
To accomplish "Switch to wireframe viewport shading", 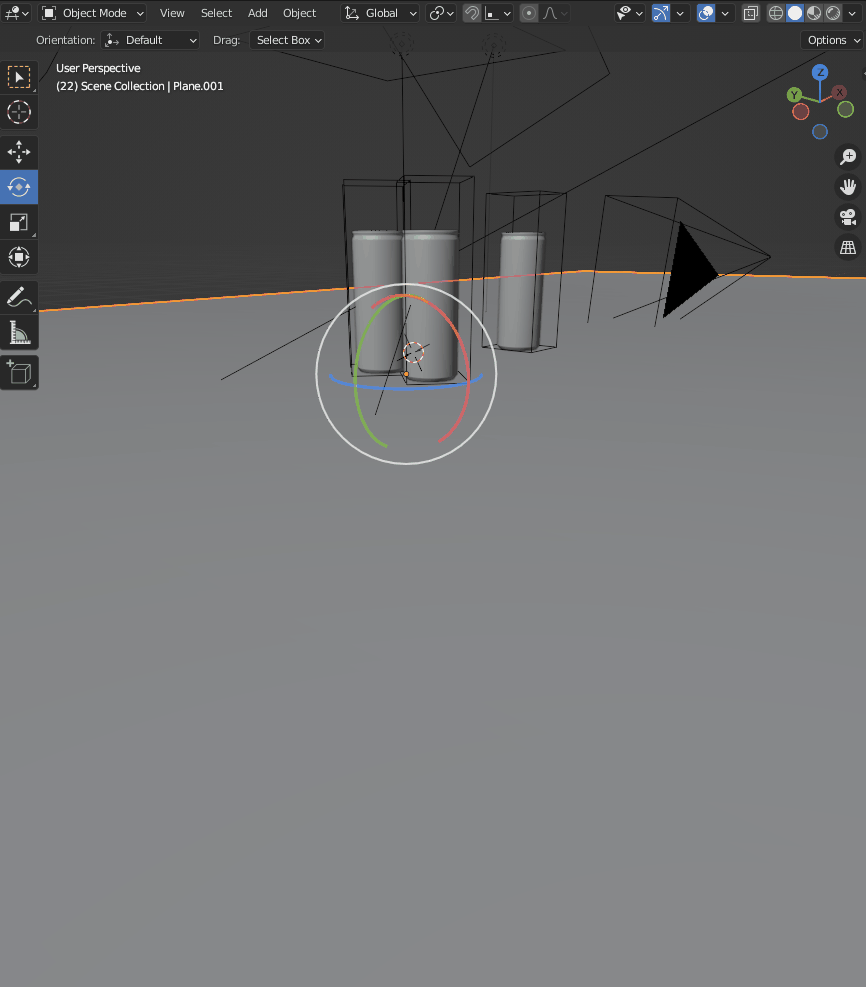I will (x=776, y=13).
